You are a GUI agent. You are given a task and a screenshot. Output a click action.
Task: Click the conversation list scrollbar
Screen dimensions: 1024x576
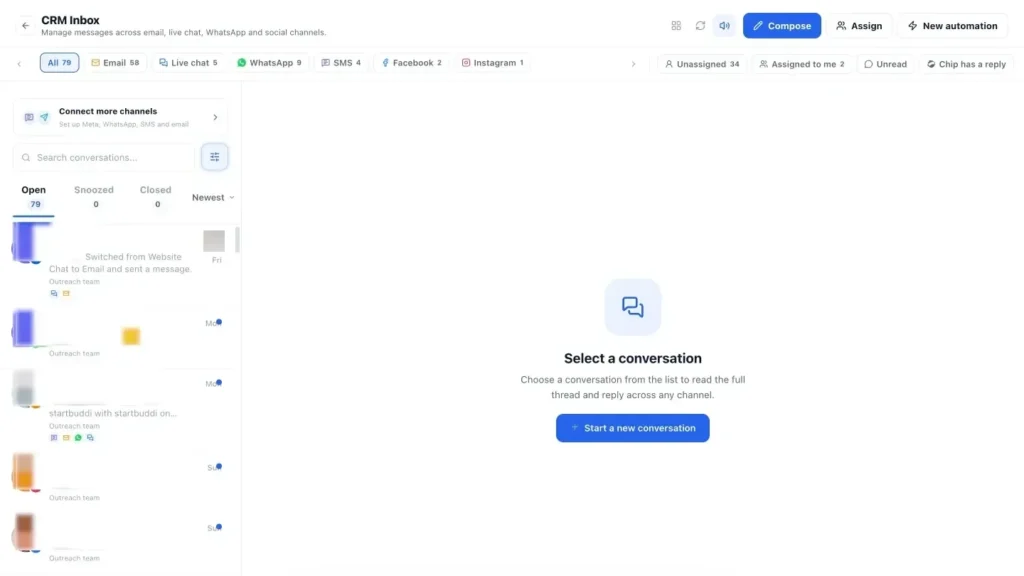pyautogui.click(x=237, y=240)
